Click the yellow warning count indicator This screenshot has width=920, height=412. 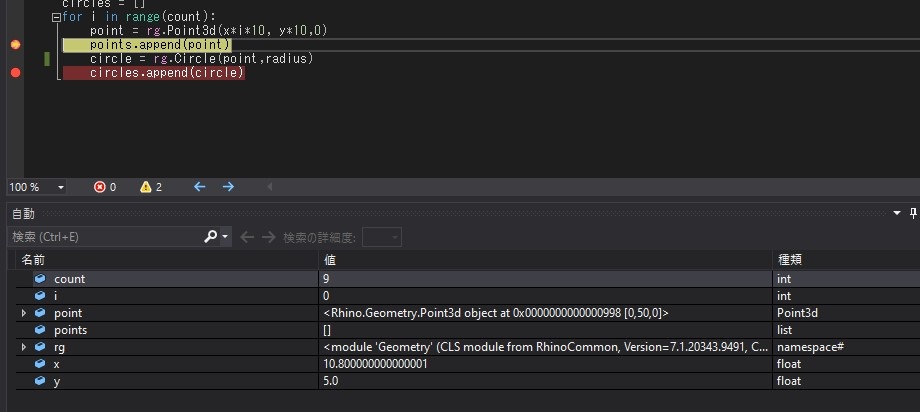point(151,187)
